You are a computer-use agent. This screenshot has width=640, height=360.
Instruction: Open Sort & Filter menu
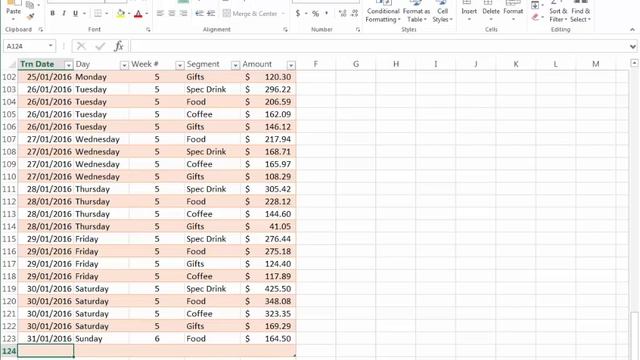coord(558,11)
